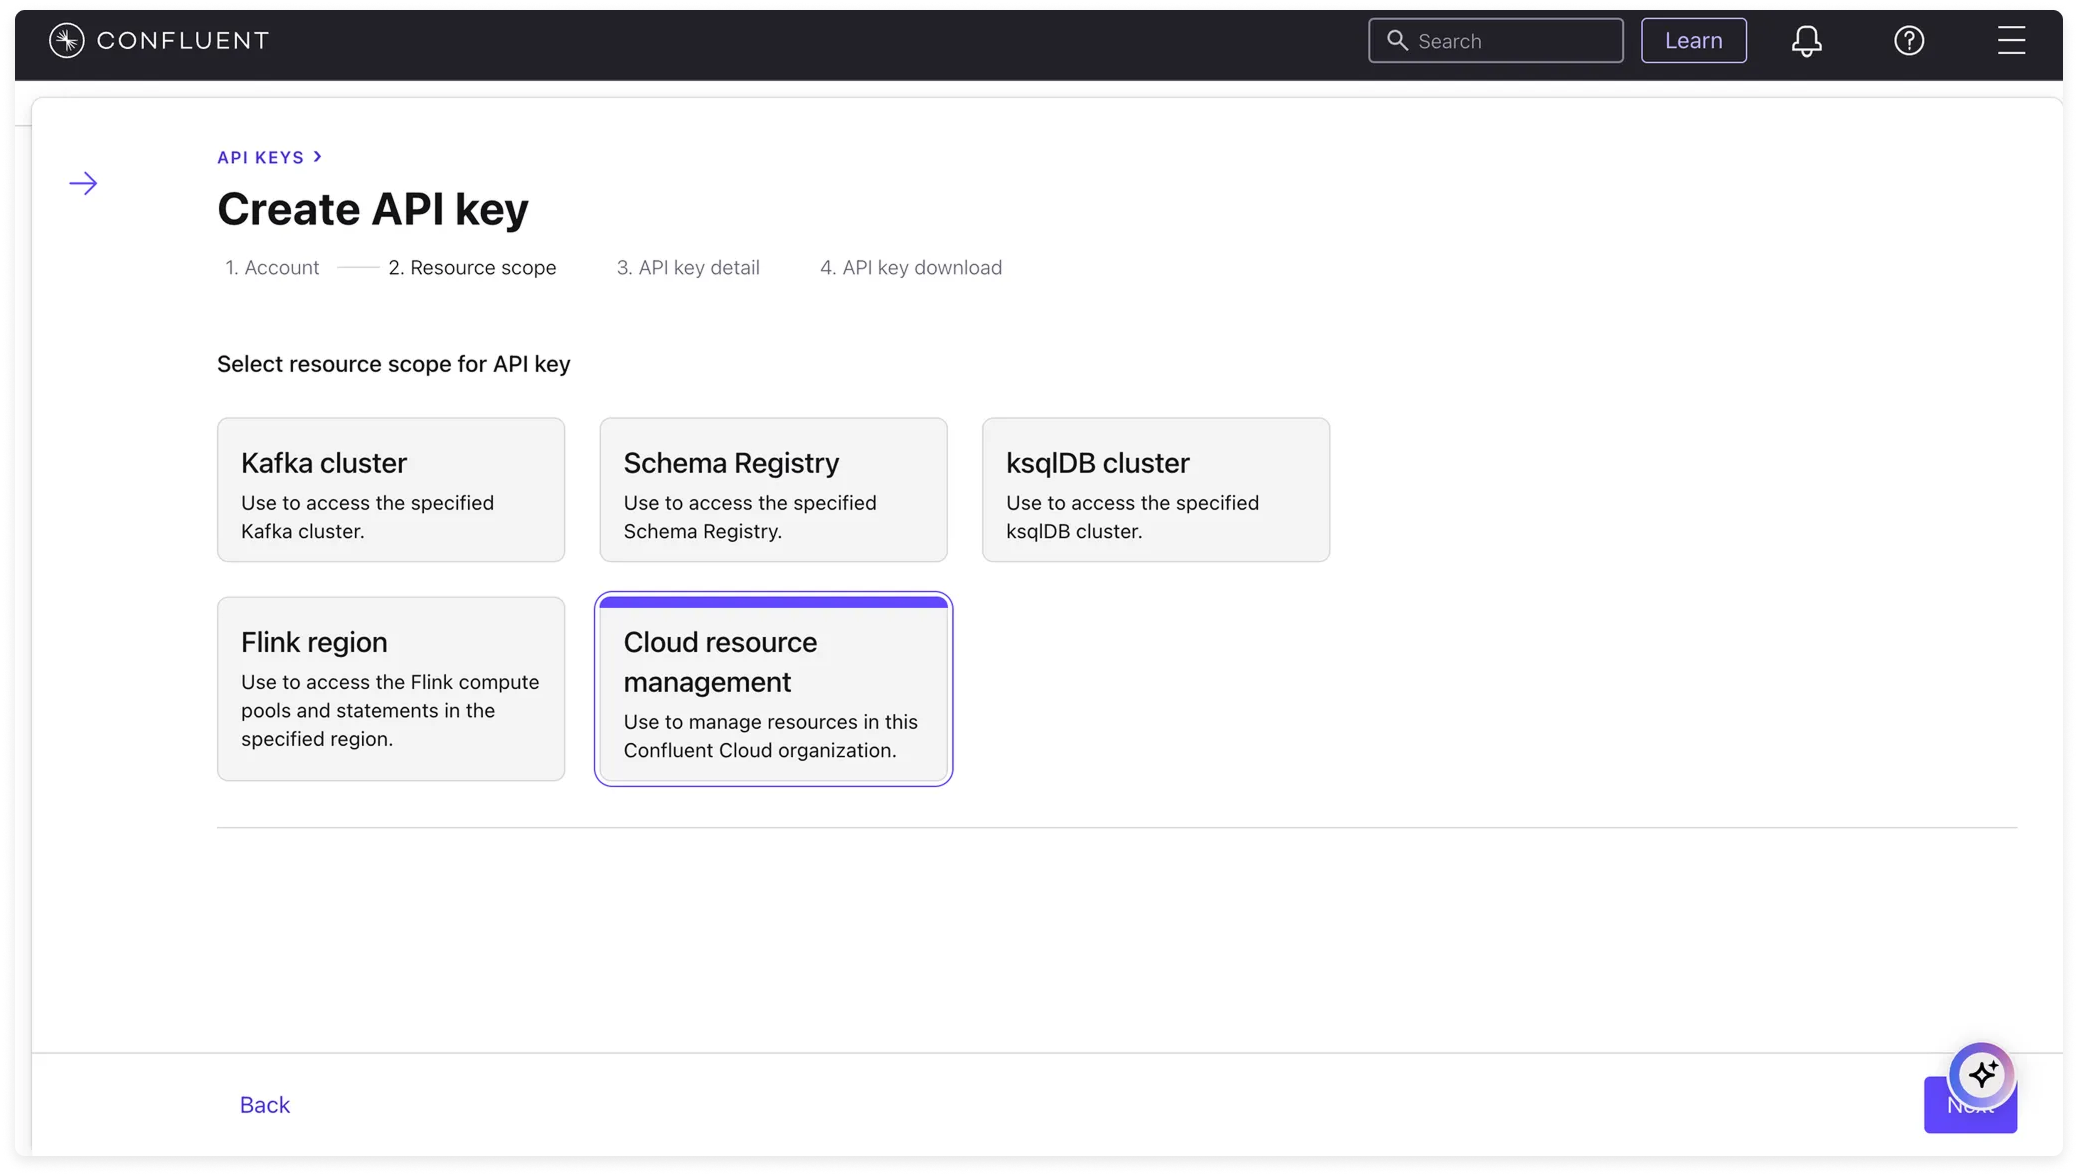The width and height of the screenshot is (2078, 1176).
Task: Click the Back link
Action: pos(265,1105)
